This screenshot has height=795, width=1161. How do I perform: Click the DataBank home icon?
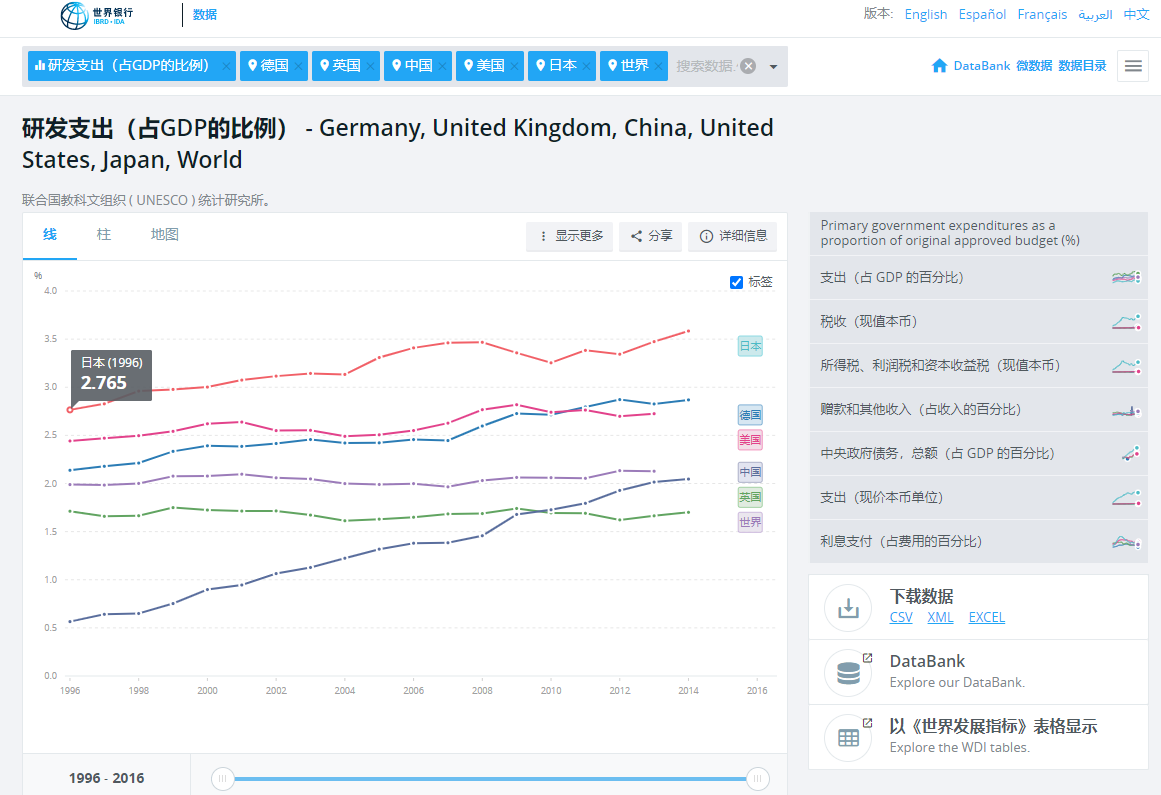tap(939, 66)
